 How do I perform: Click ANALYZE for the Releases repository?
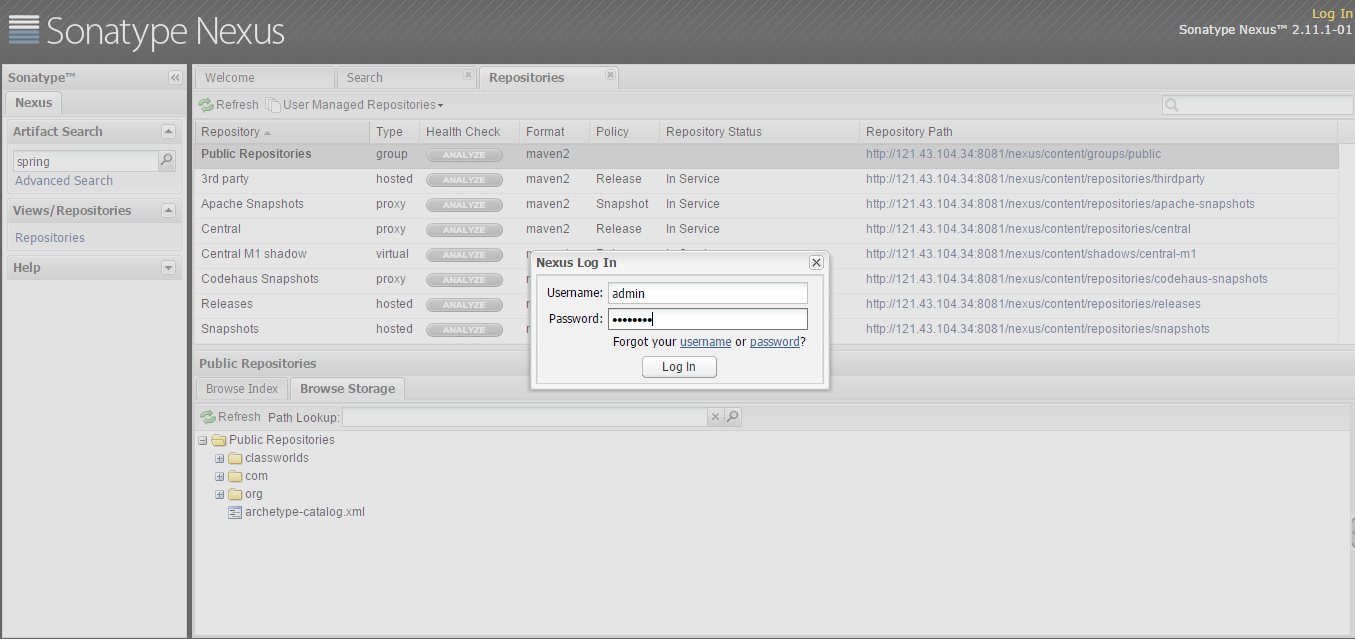click(x=464, y=305)
